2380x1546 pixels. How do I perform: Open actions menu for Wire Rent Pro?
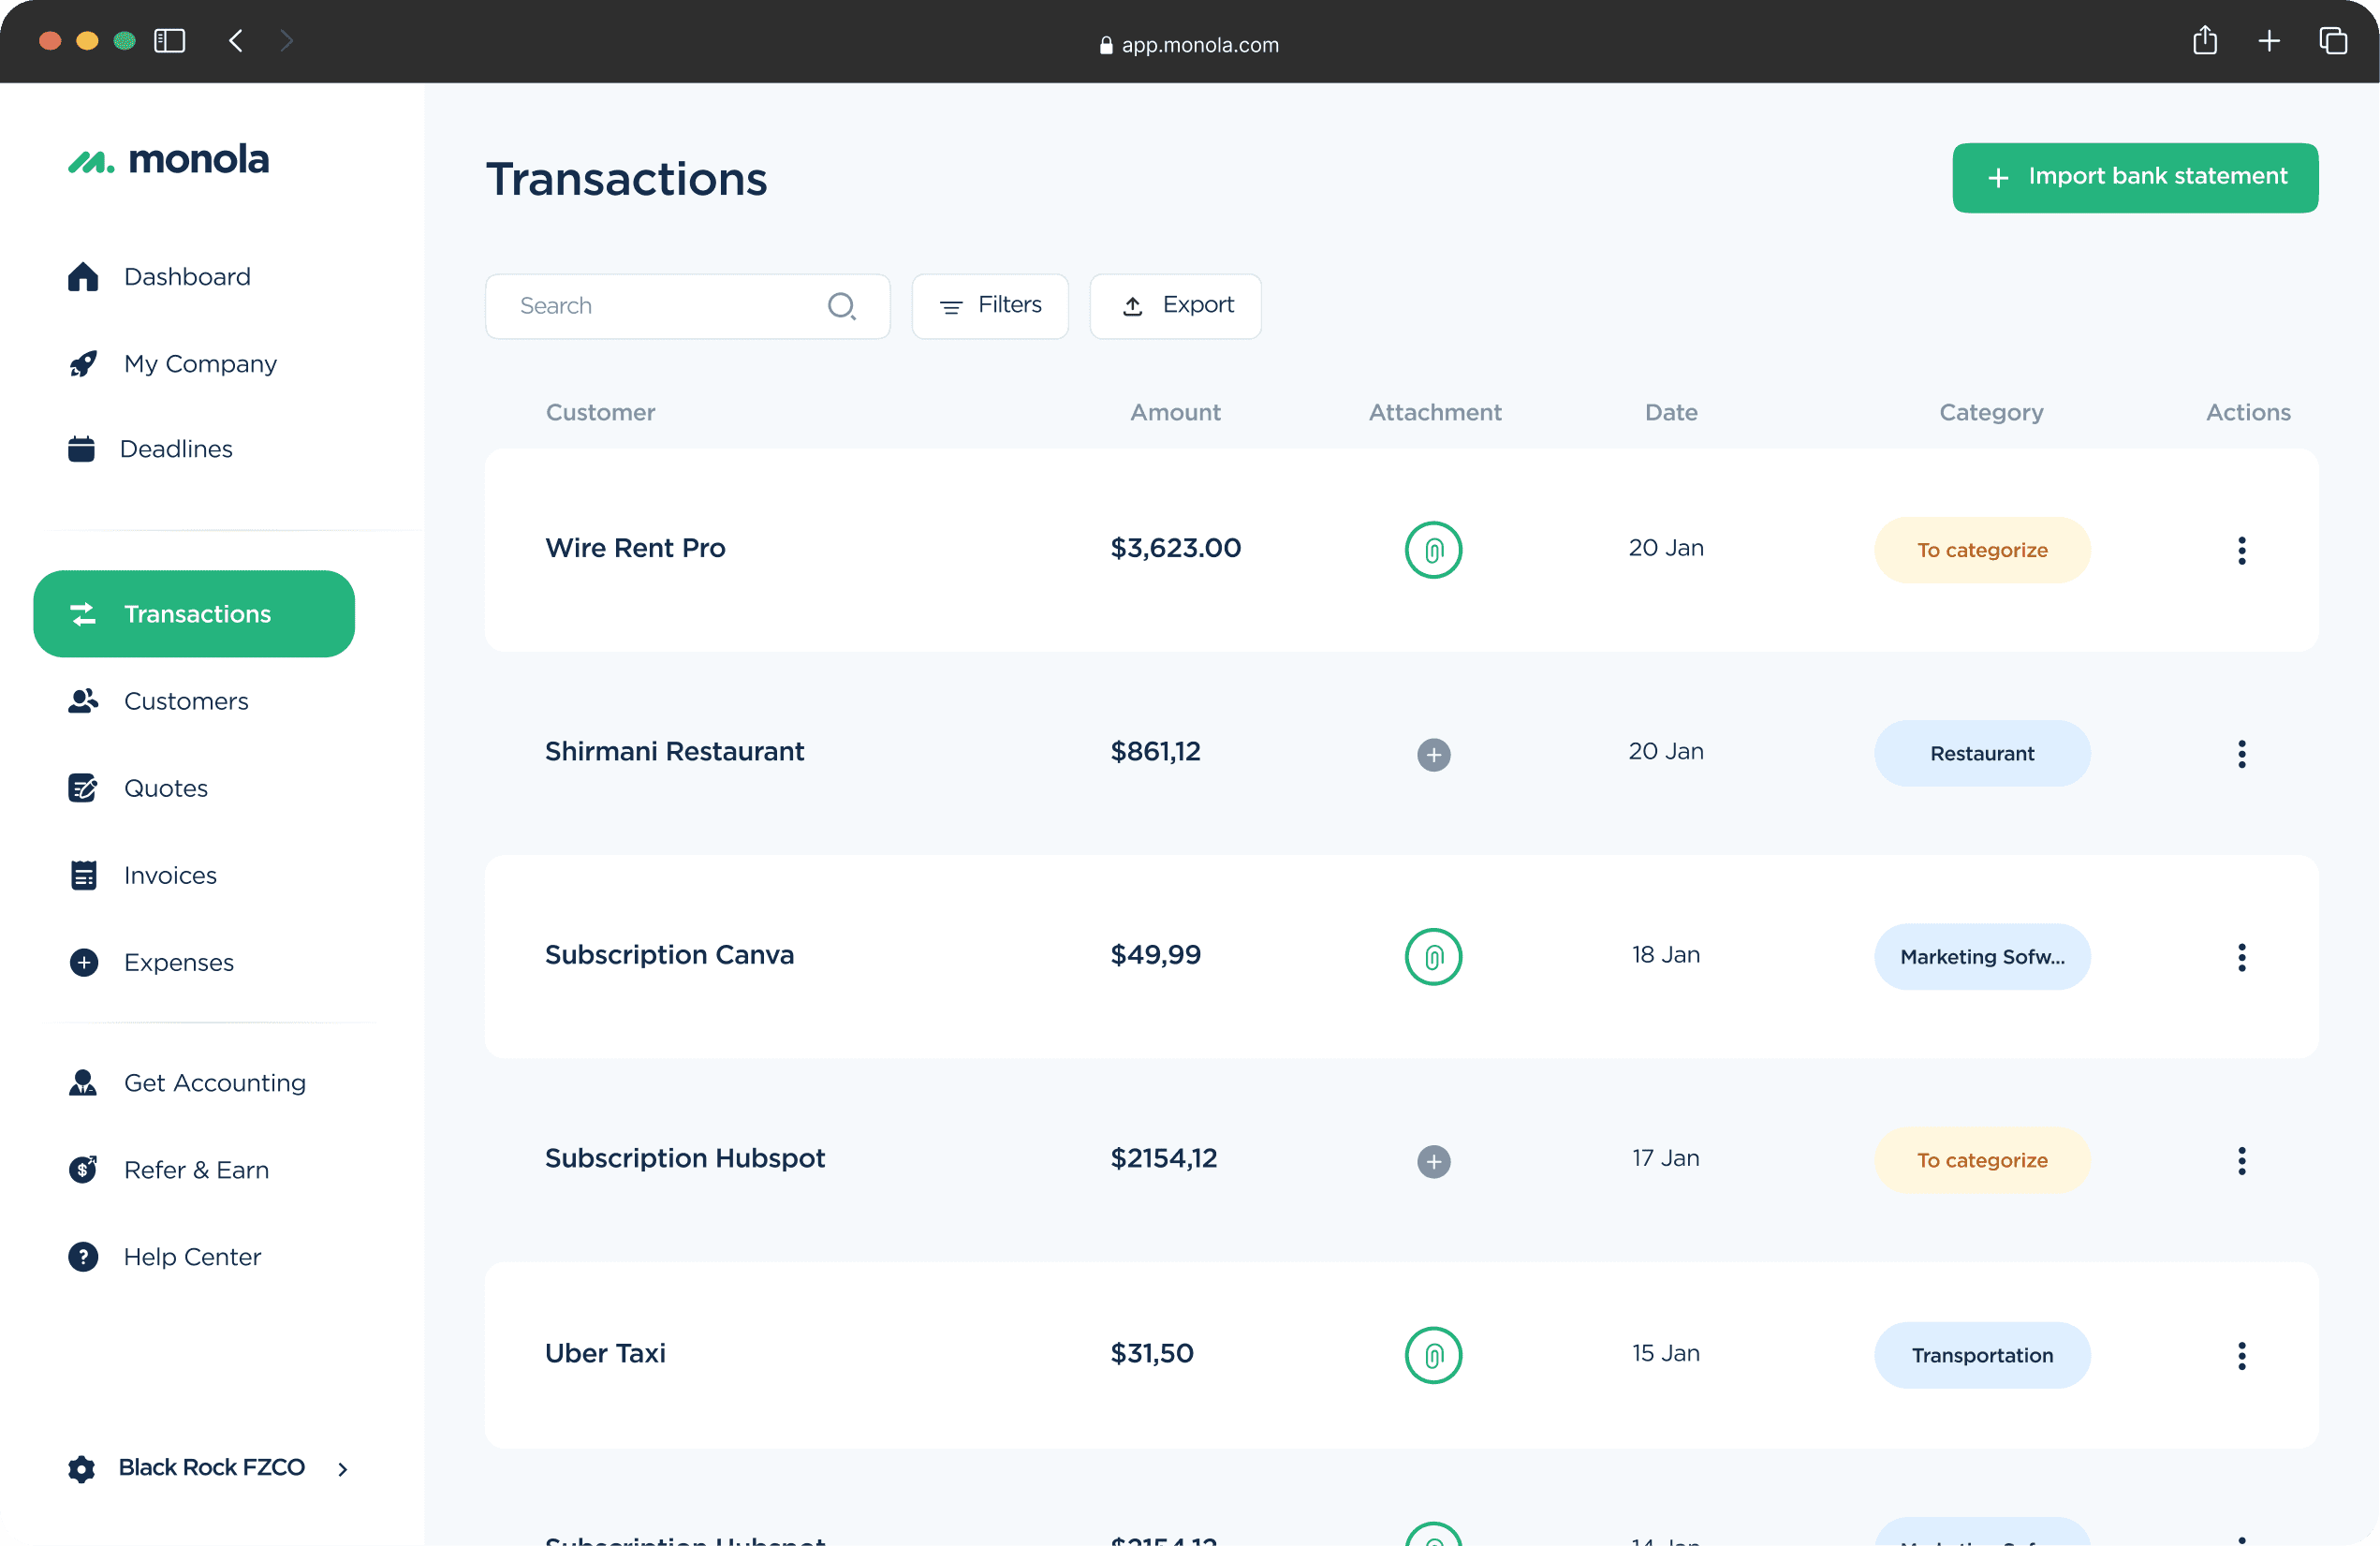pyautogui.click(x=2241, y=550)
